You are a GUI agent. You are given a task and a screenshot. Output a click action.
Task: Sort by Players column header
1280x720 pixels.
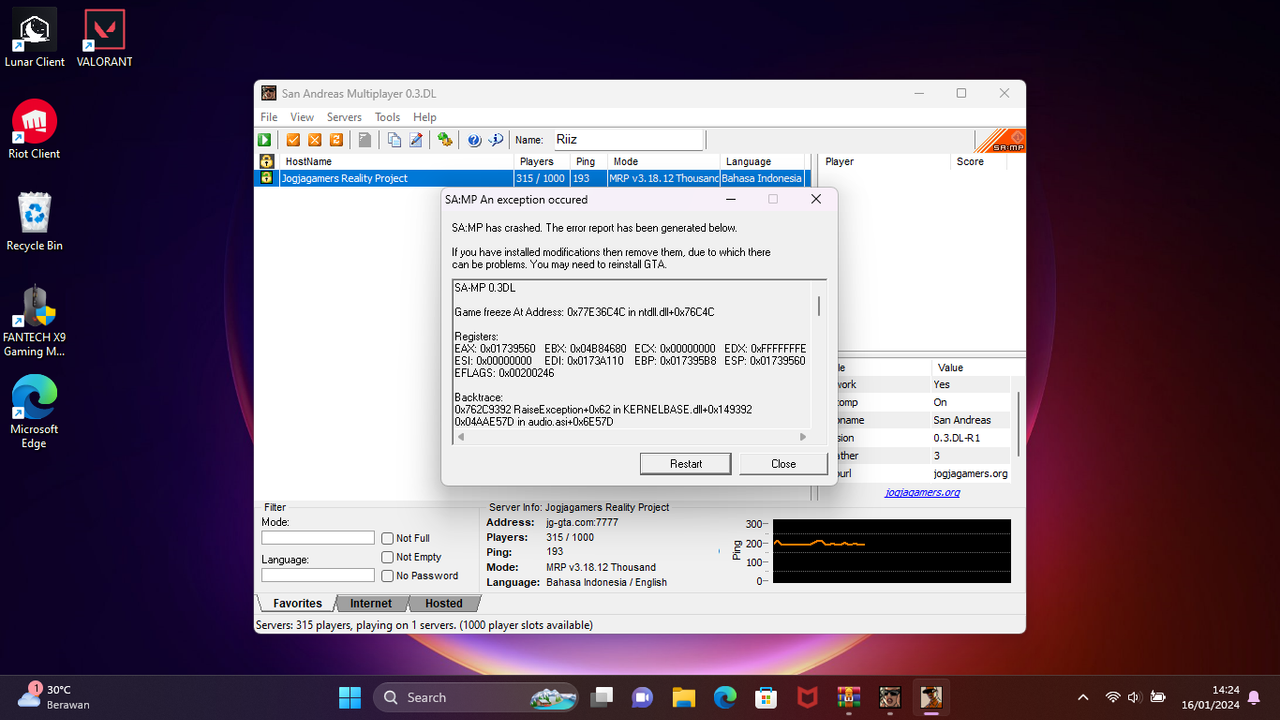click(542, 161)
